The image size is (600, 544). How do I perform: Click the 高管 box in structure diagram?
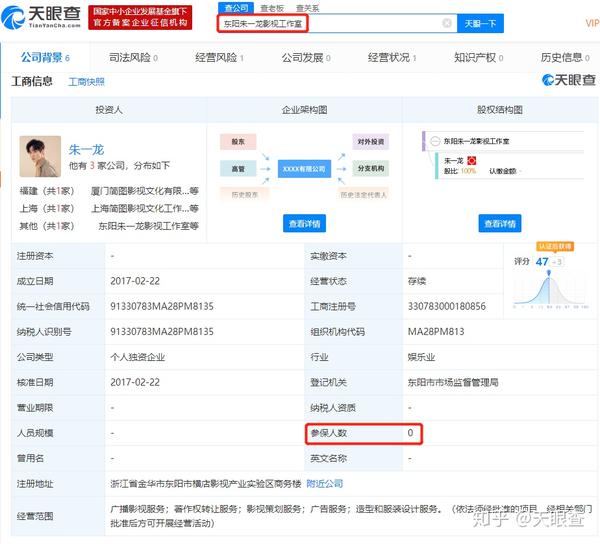tap(238, 169)
